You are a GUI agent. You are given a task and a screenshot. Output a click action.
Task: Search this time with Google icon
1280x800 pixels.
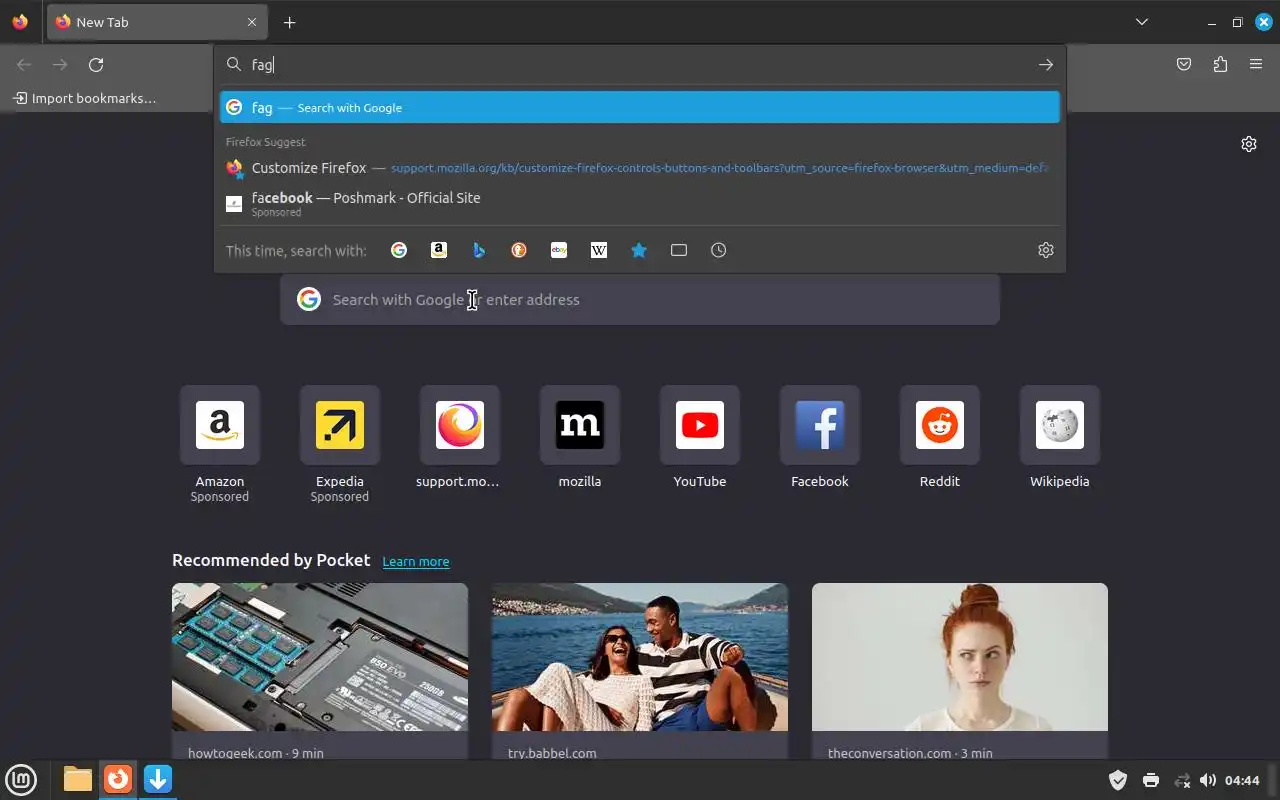click(399, 250)
